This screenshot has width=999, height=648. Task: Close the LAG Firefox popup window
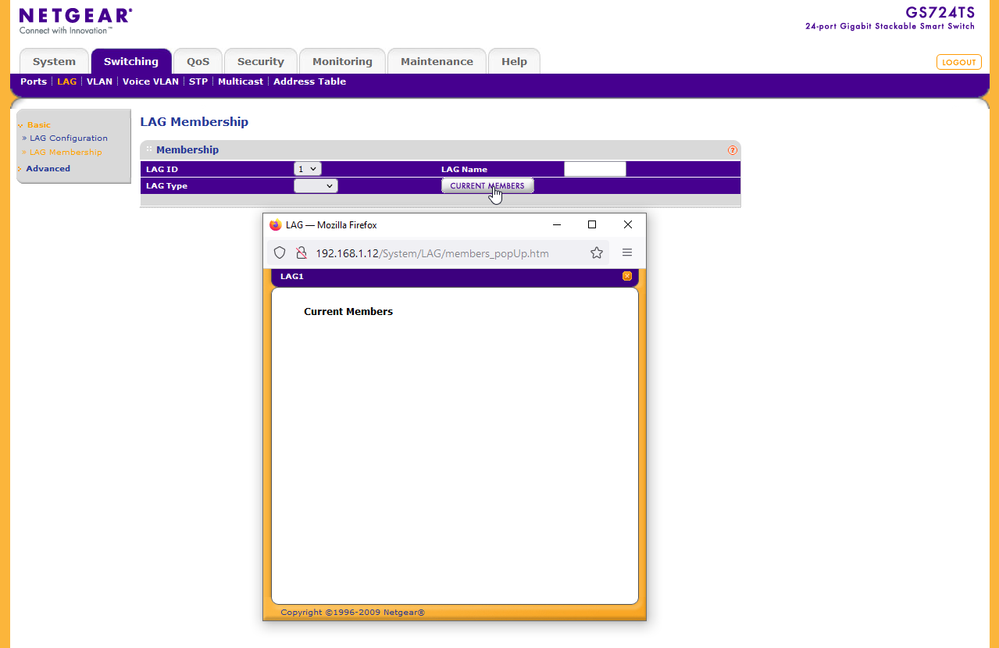[x=628, y=224]
